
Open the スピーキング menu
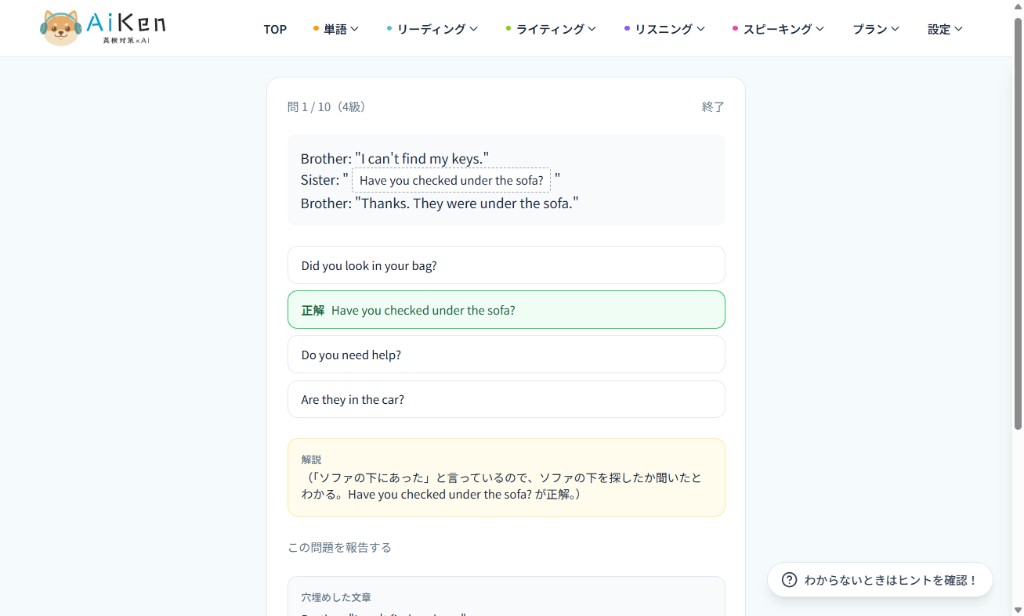tap(778, 29)
